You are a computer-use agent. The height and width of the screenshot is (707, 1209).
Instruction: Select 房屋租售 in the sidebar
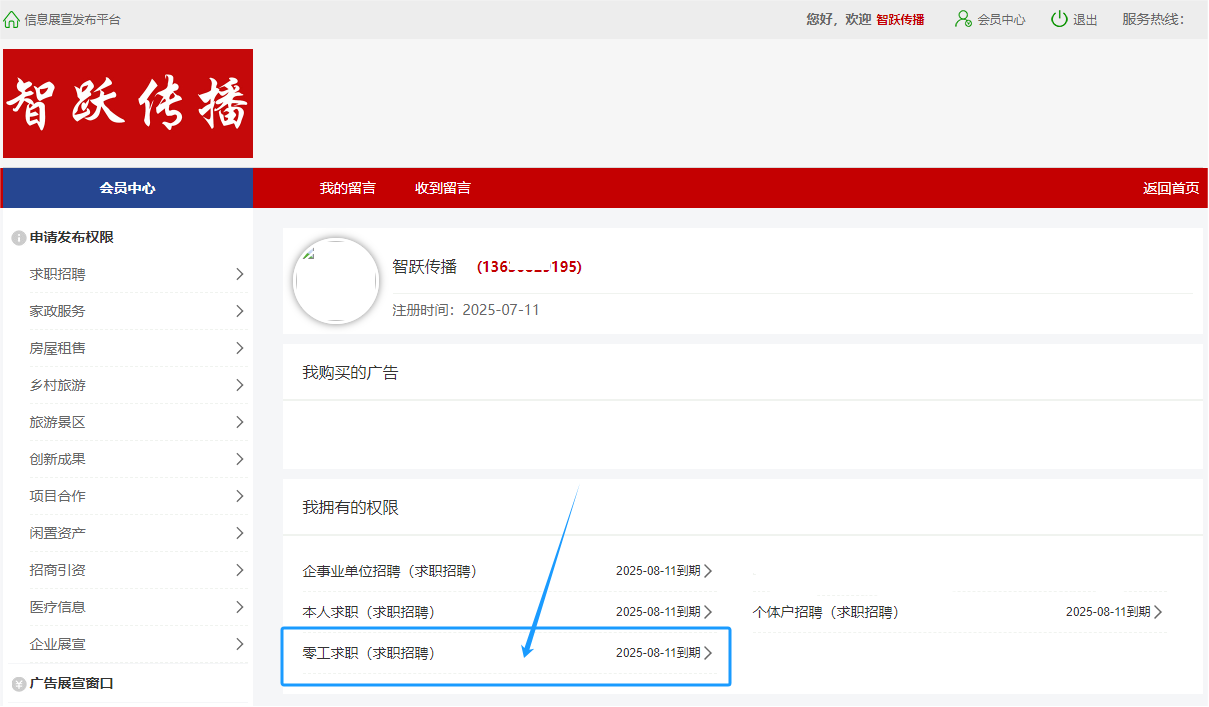click(58, 348)
